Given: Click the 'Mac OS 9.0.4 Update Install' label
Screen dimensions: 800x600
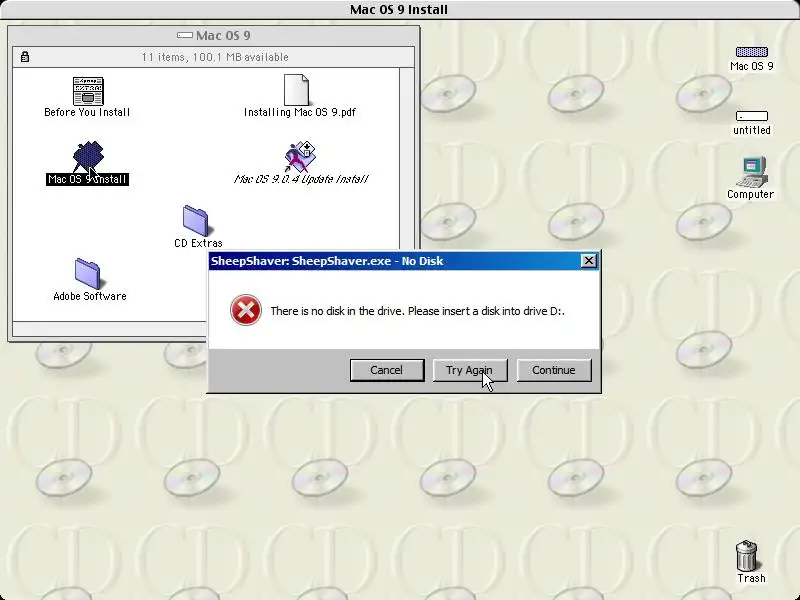Looking at the screenshot, I should pos(301,179).
